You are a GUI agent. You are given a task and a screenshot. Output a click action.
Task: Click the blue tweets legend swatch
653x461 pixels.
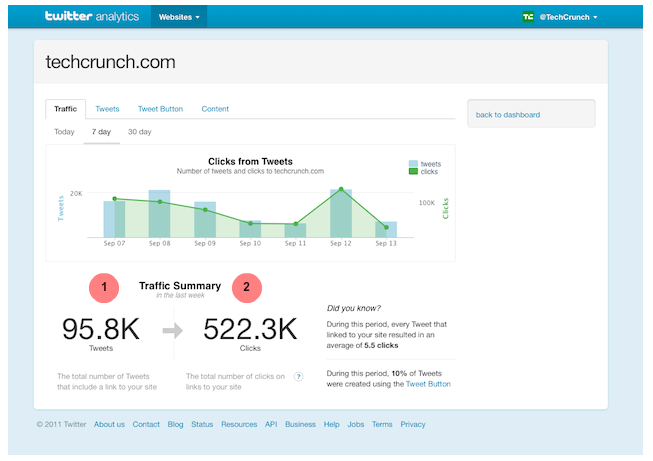[413, 163]
